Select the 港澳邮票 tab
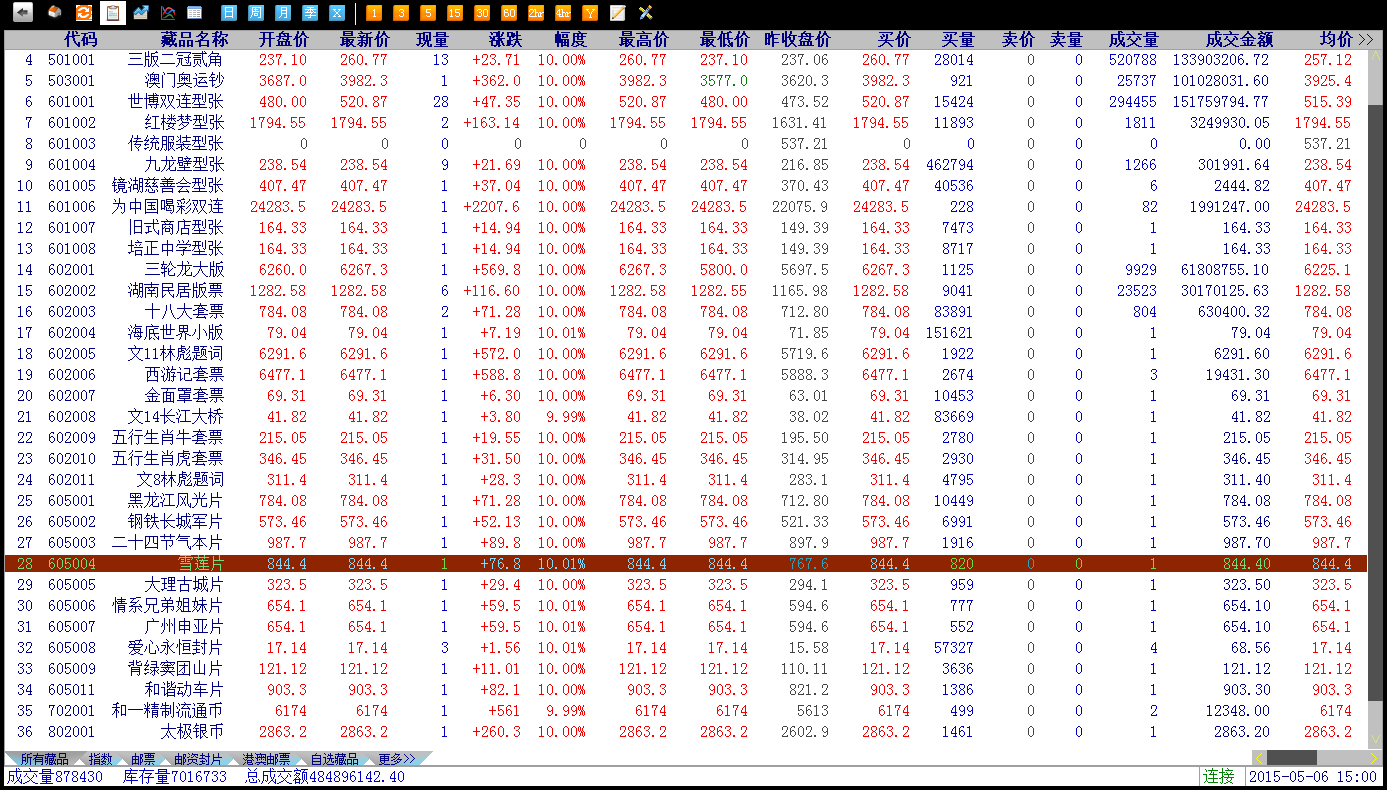This screenshot has height=790, width=1387. (x=266, y=760)
